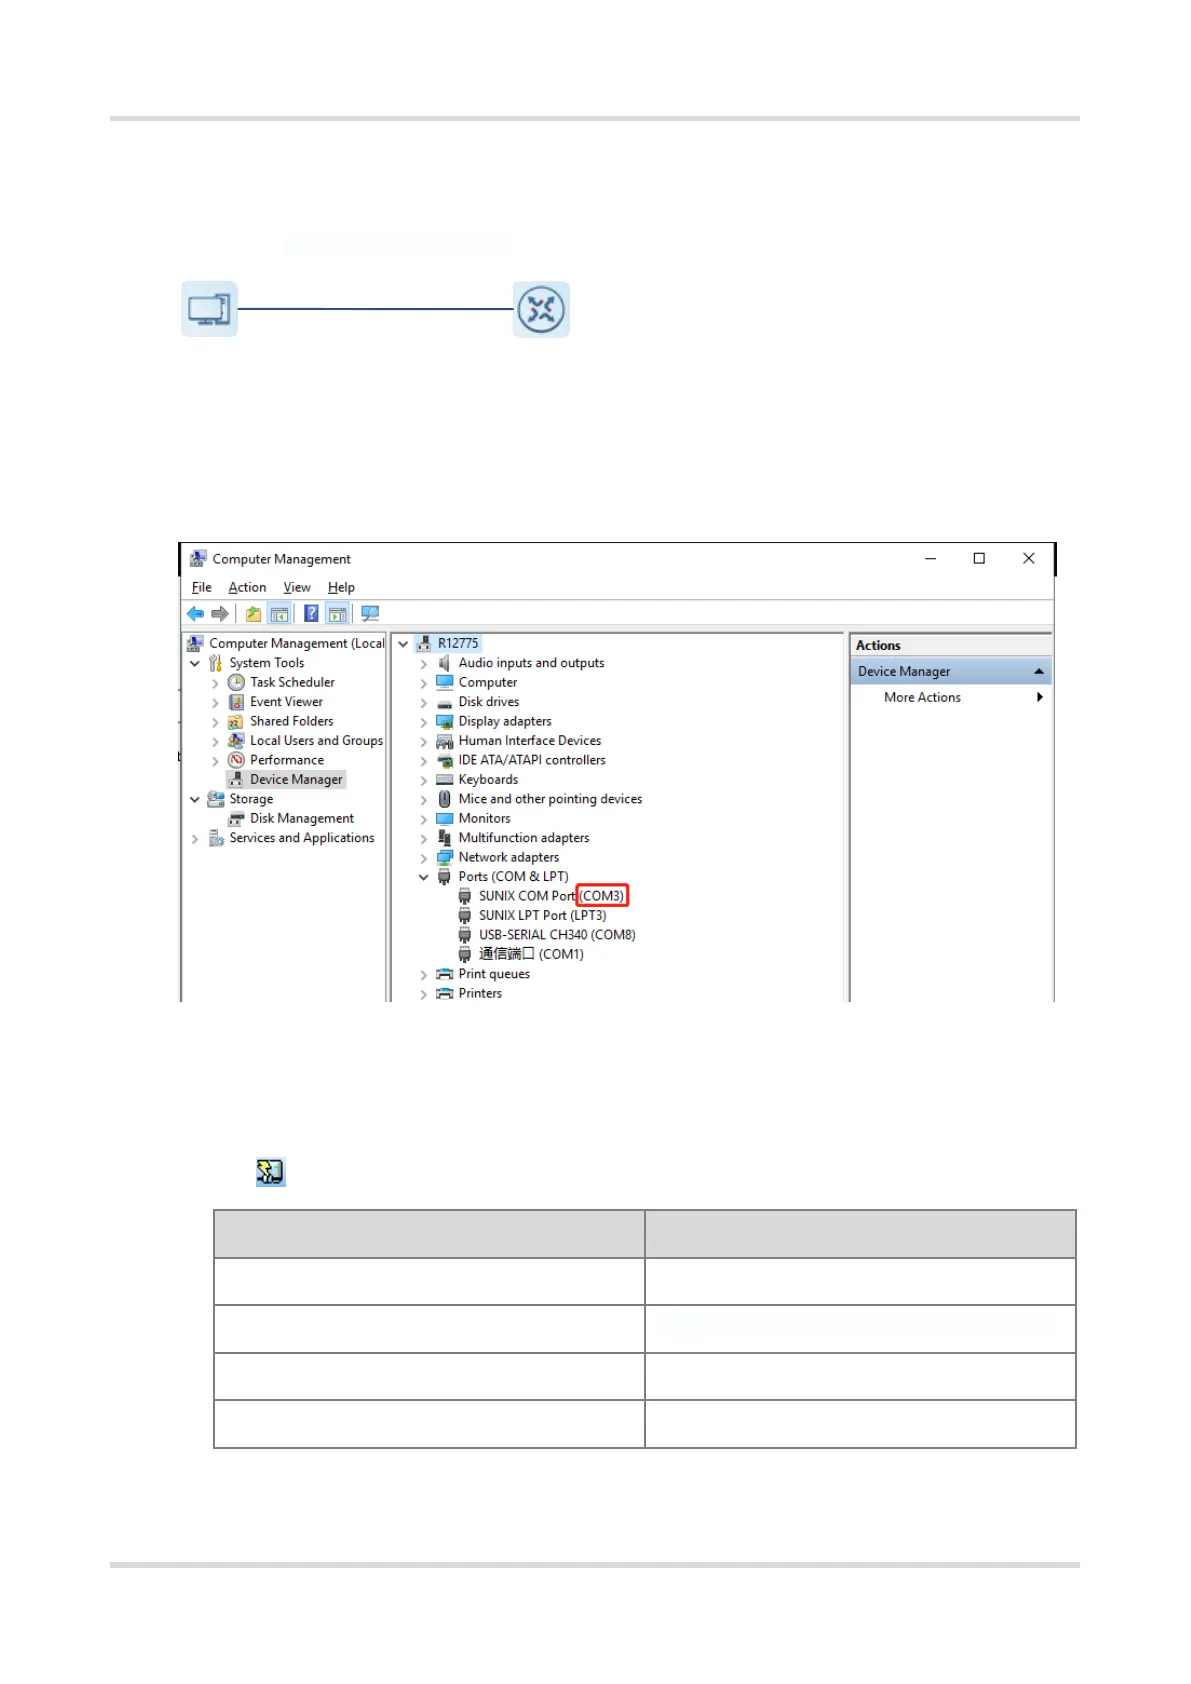This screenshot has height=1684, width=1191.
Task: Collapse the R12775 computer root node
Action: coord(403,644)
